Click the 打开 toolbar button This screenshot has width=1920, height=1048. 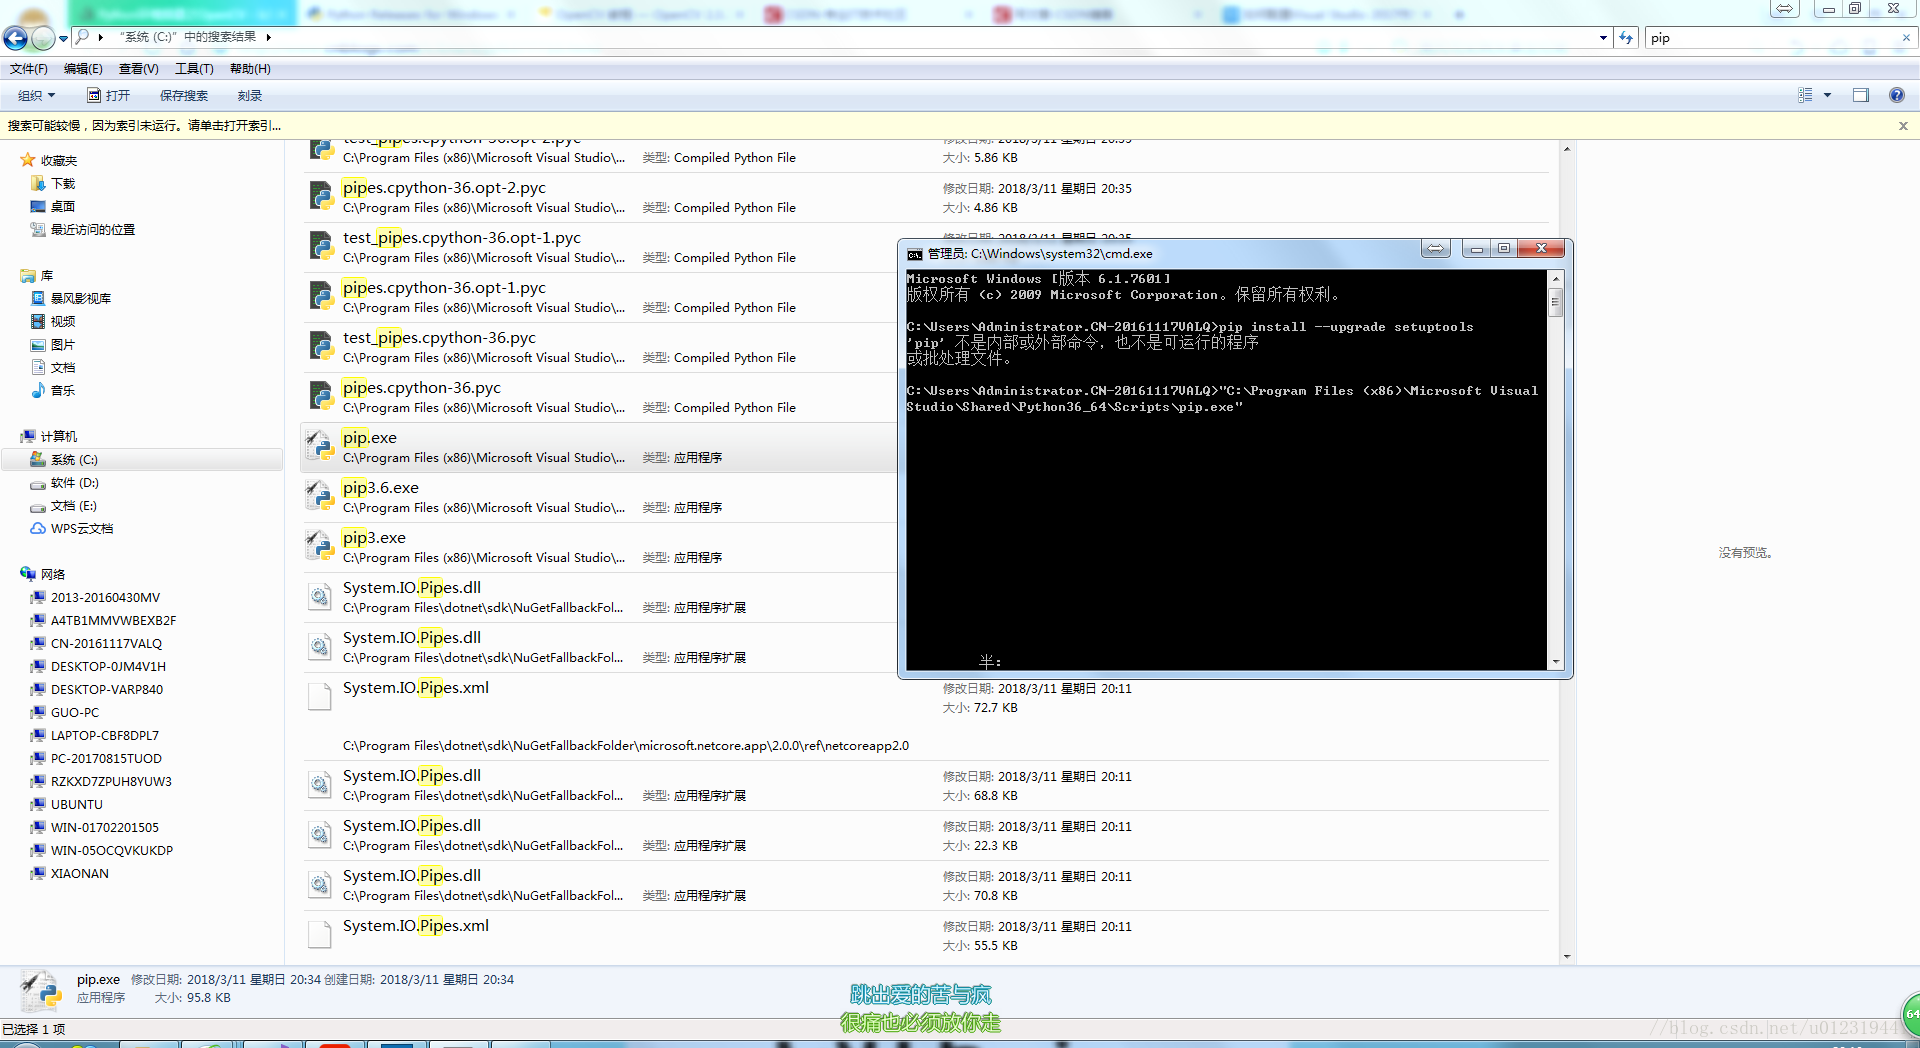point(108,96)
